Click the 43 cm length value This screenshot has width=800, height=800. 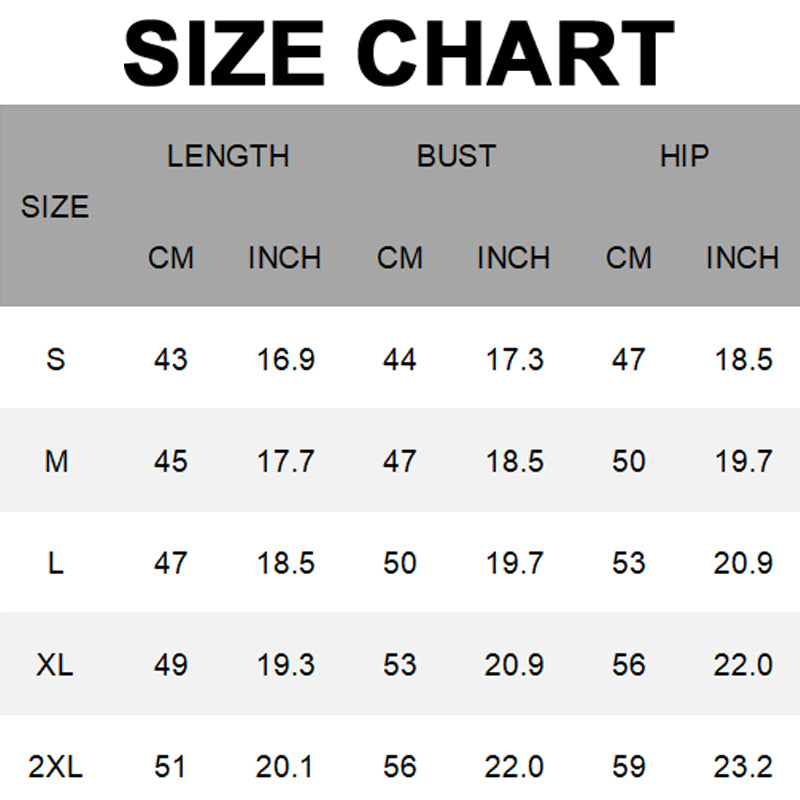click(x=171, y=359)
